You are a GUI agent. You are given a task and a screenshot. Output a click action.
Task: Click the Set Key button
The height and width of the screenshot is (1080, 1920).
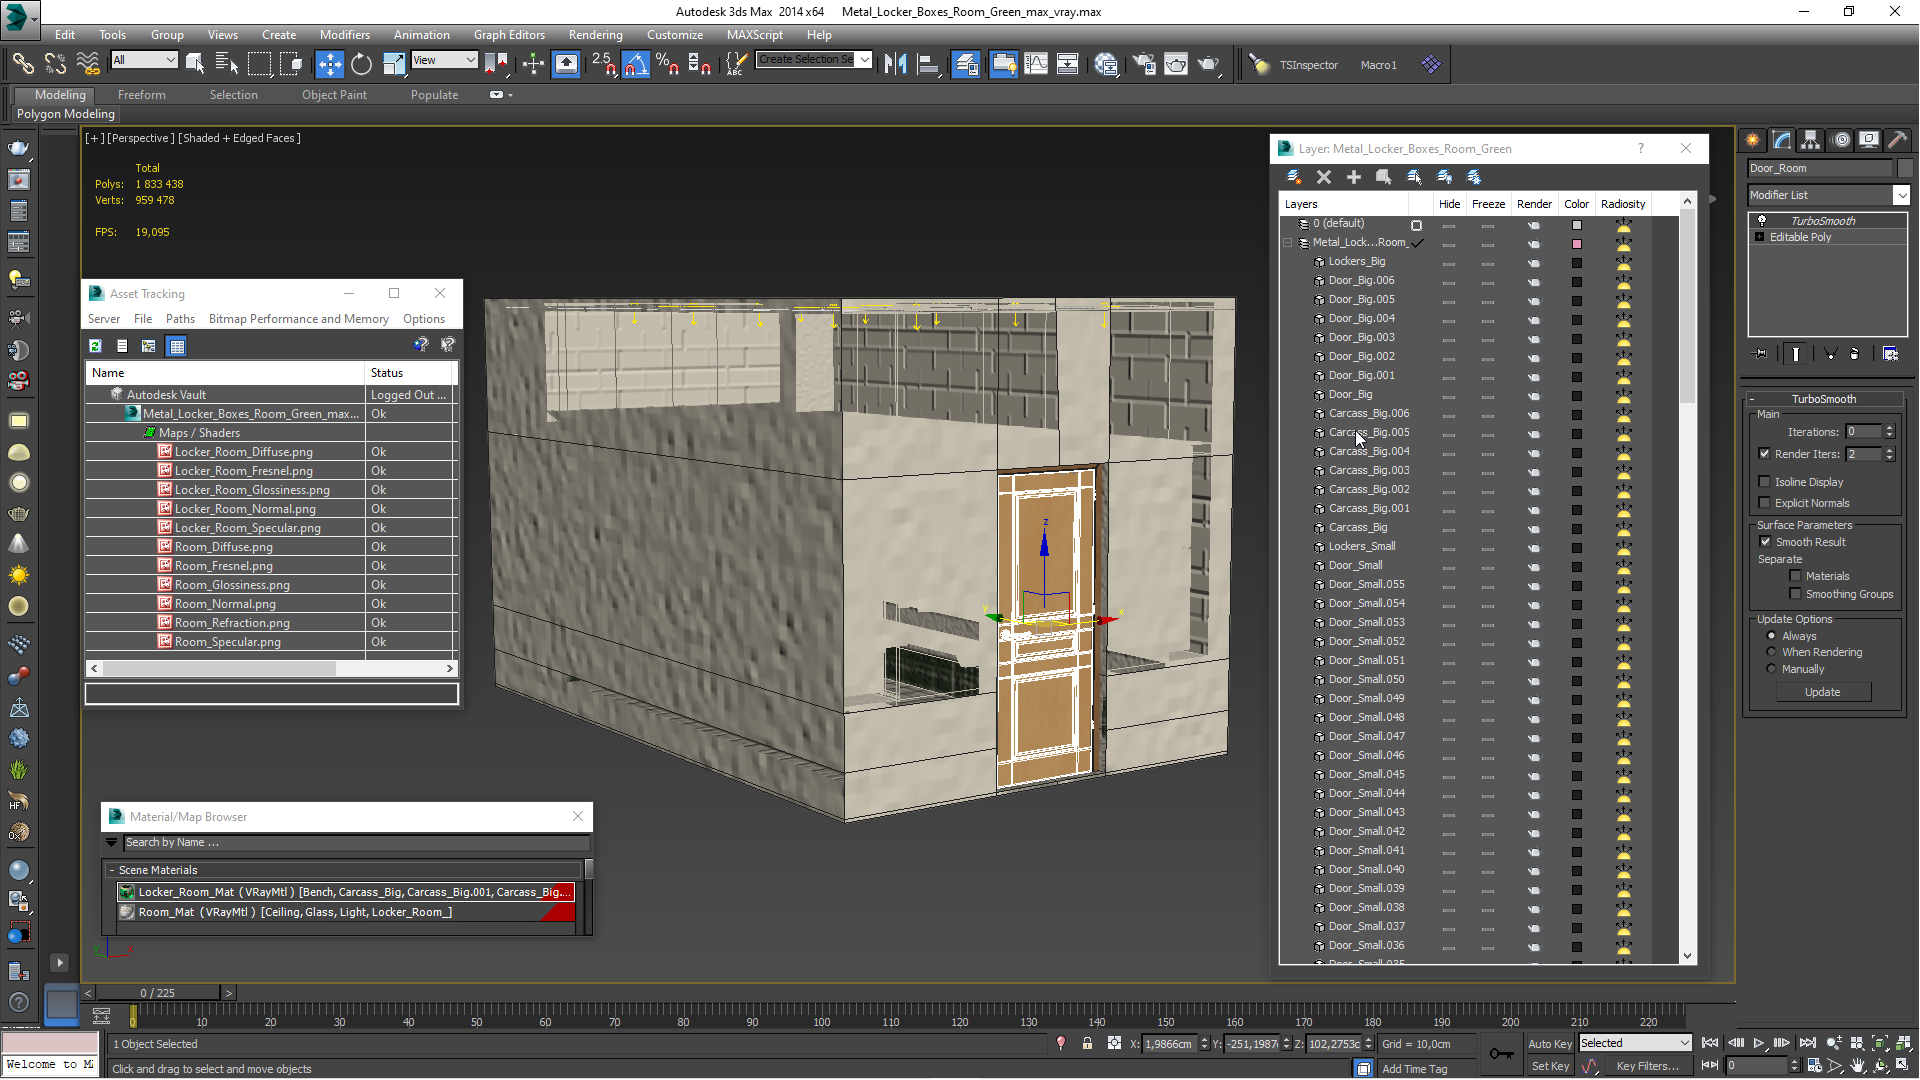point(1550,1066)
